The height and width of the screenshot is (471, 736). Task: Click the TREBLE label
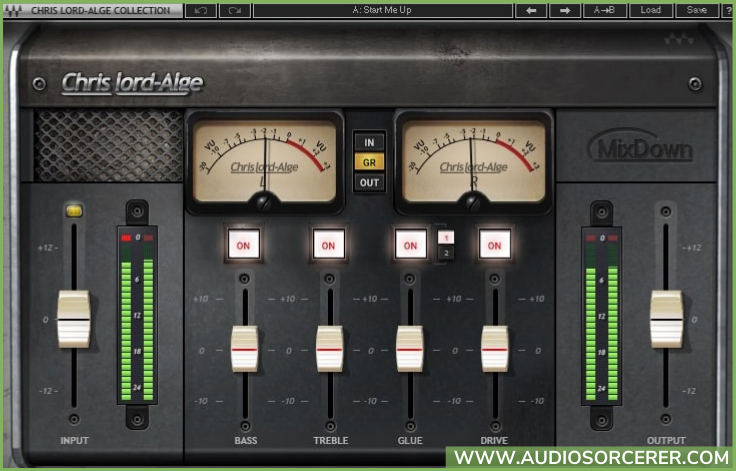coord(331,440)
